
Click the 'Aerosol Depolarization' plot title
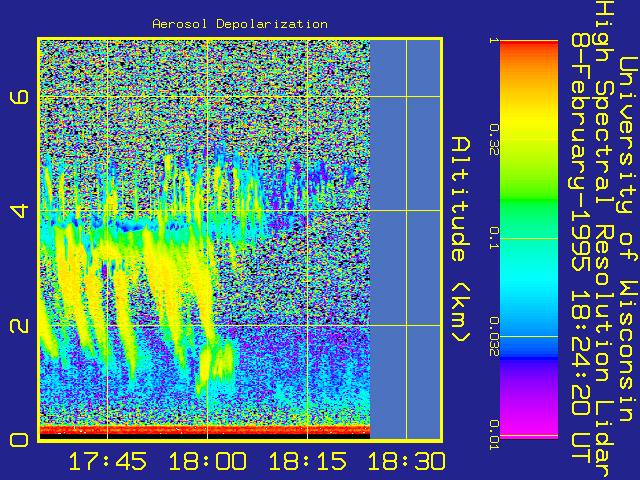(240, 24)
